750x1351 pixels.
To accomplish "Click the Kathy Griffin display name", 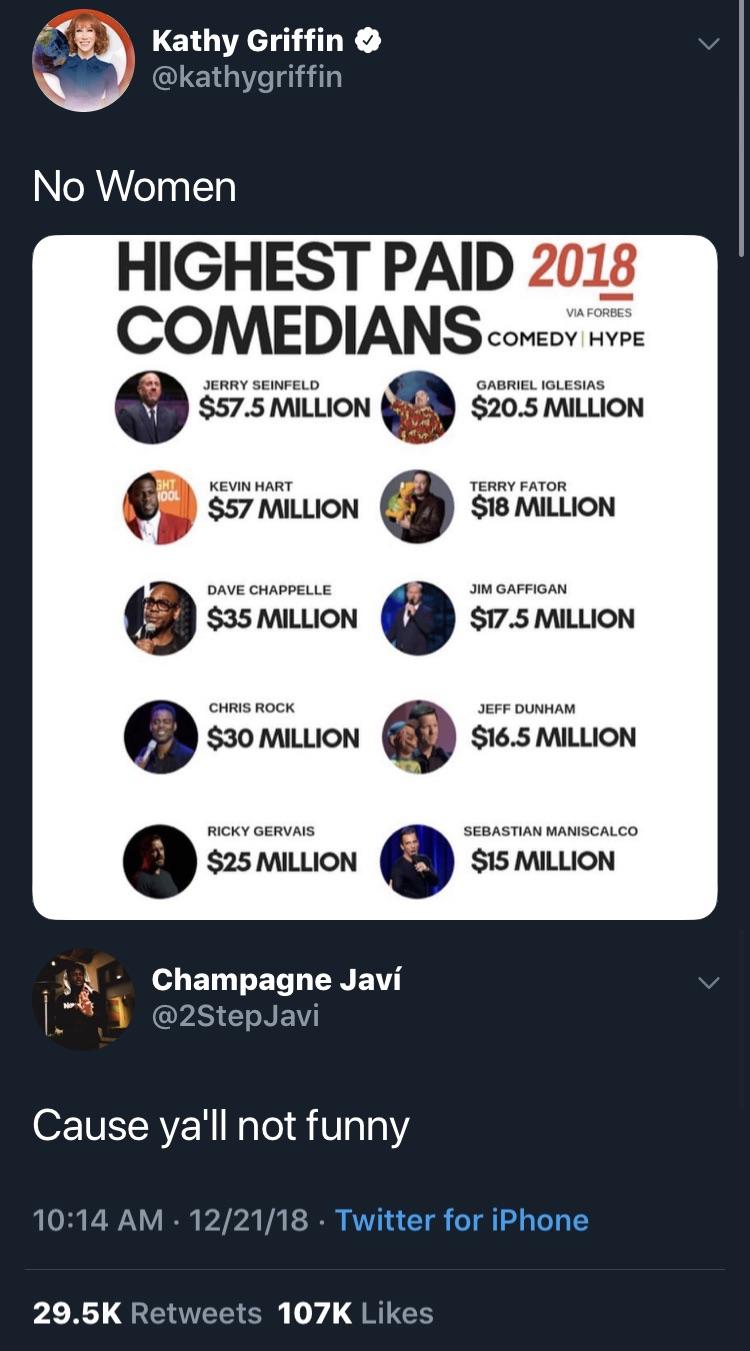I will pos(247,41).
